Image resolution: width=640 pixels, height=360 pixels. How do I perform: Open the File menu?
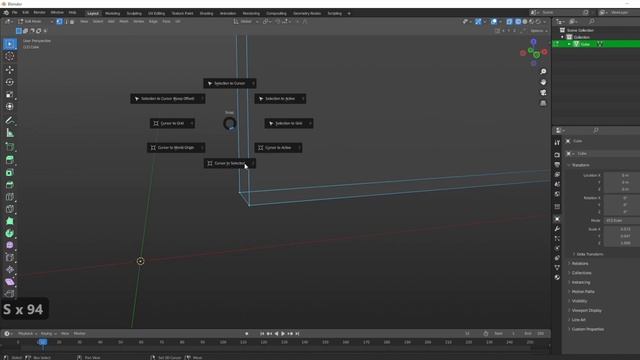coord(15,13)
